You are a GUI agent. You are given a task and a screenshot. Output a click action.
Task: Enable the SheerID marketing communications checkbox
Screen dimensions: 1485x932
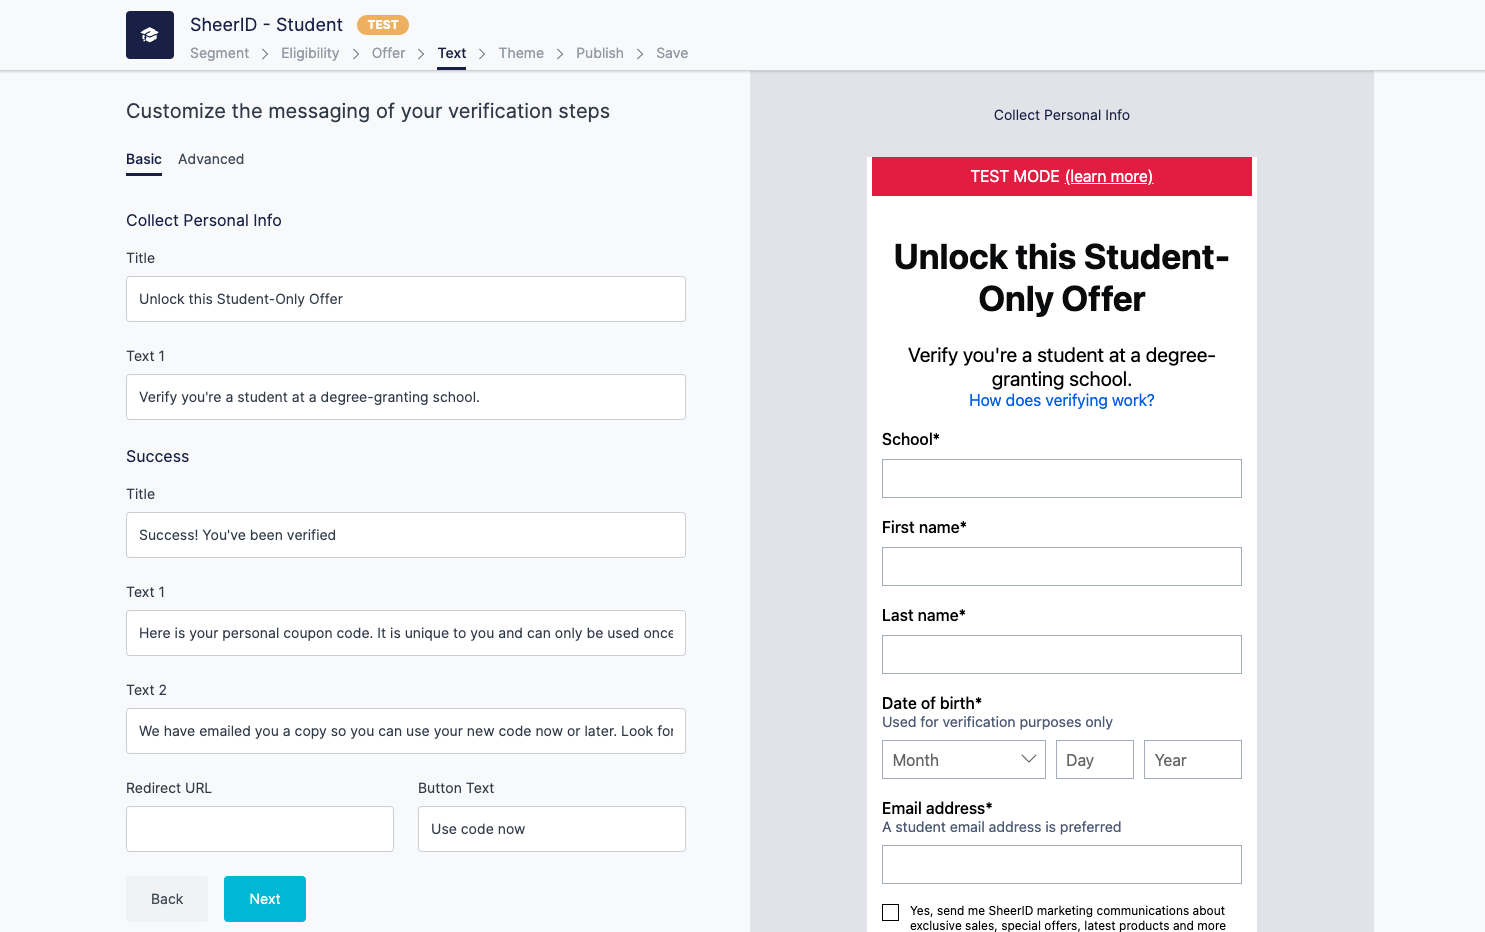[890, 912]
